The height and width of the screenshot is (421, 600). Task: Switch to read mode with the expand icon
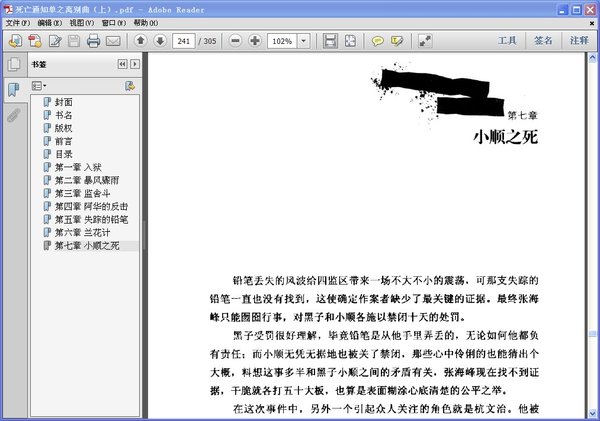425,41
